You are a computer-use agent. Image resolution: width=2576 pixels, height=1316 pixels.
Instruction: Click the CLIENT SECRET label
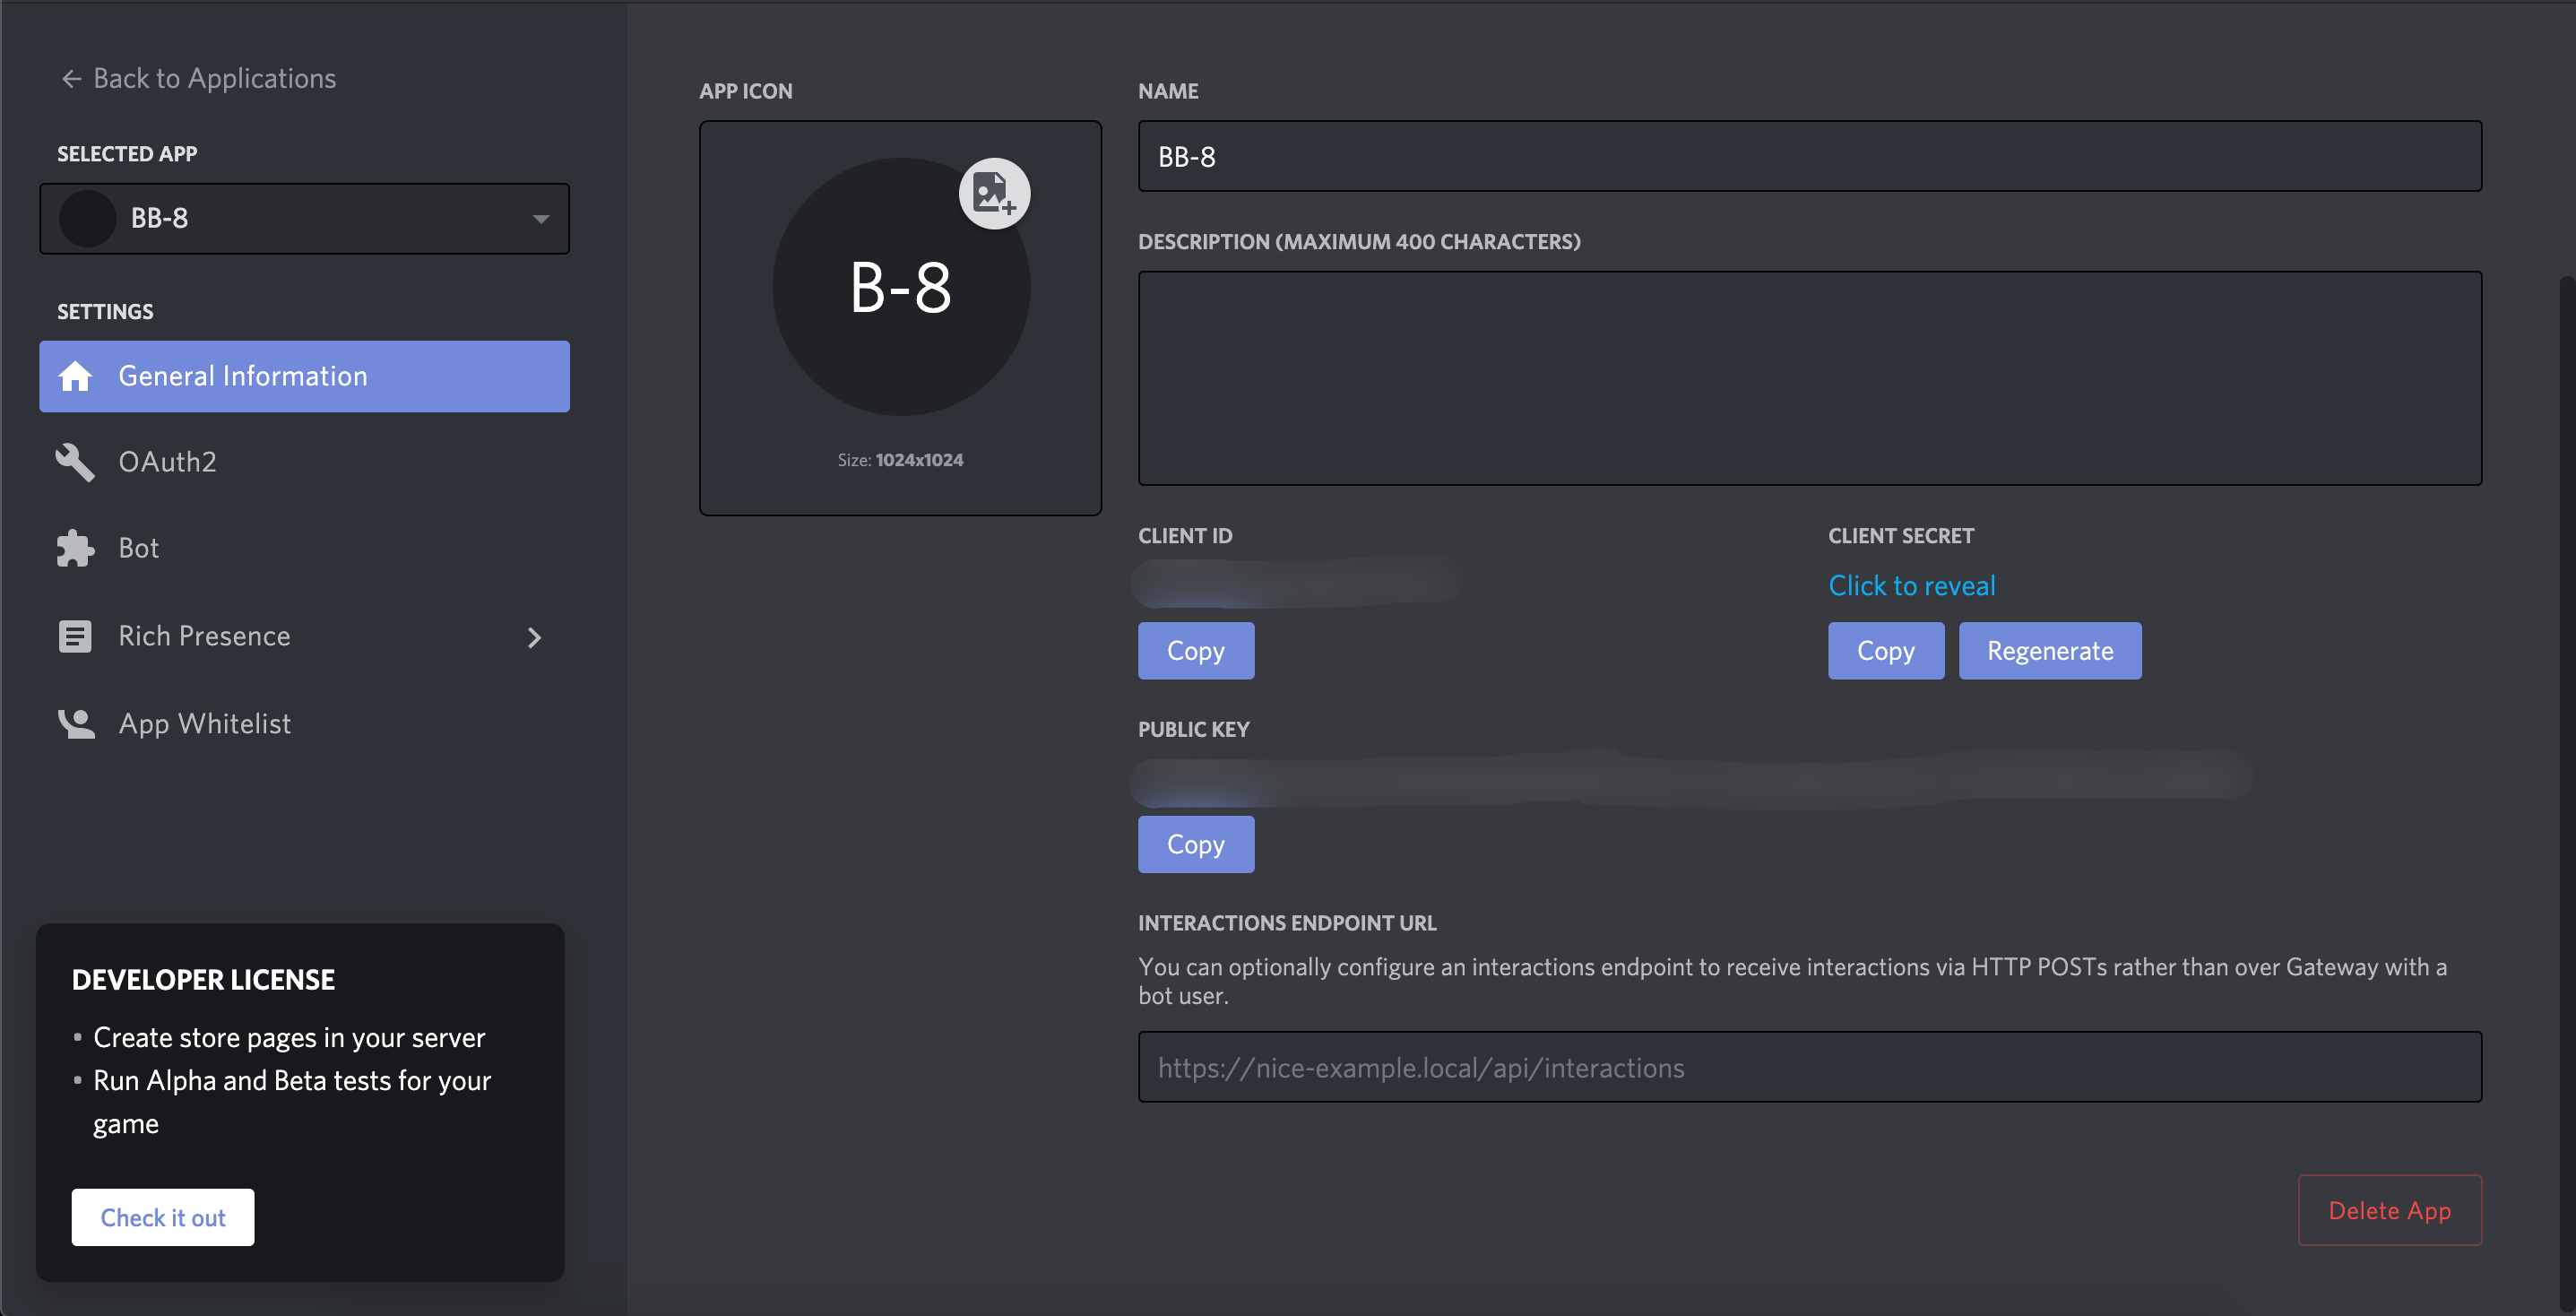[x=1901, y=536]
